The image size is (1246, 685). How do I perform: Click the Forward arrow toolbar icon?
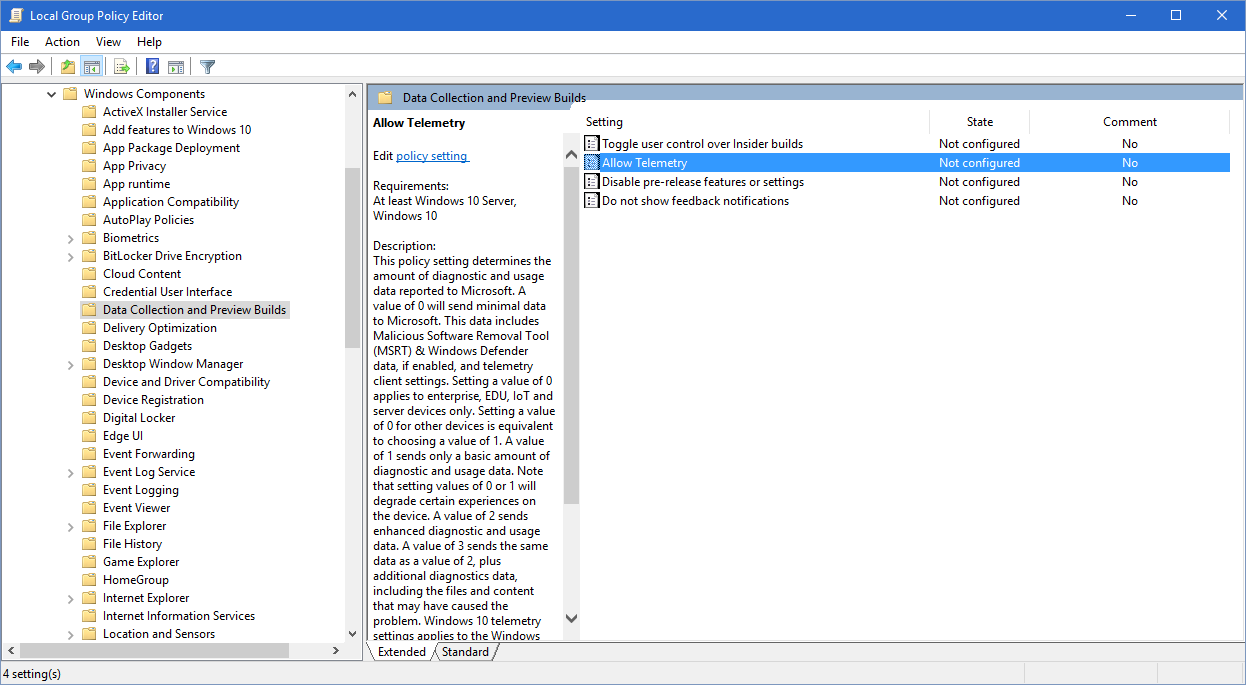pos(37,67)
